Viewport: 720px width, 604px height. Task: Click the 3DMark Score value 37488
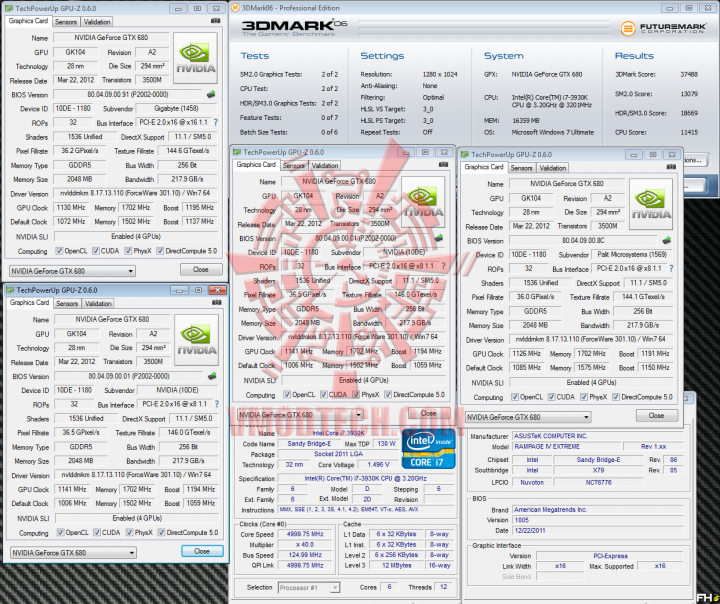[689, 74]
